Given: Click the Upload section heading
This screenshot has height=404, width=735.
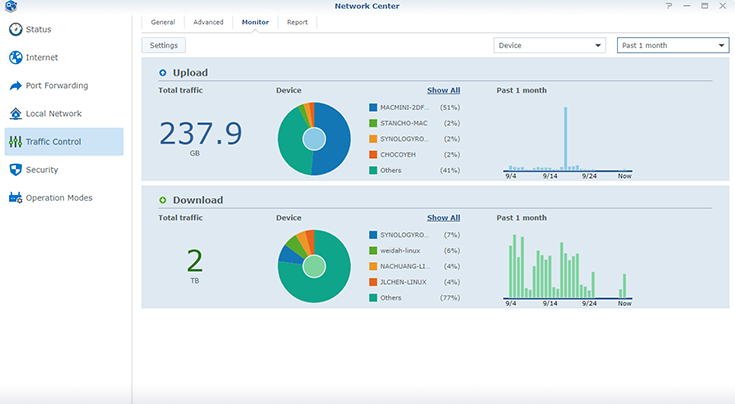Looking at the screenshot, I should [x=190, y=73].
